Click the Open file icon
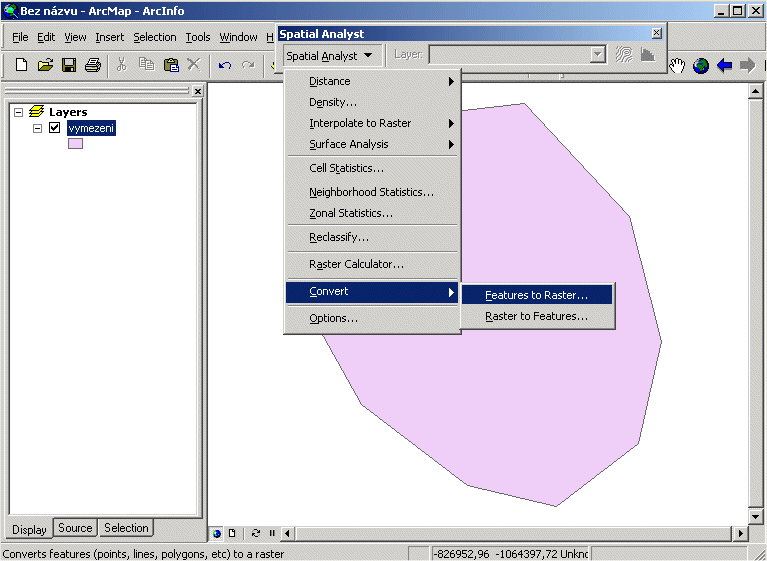The height and width of the screenshot is (561, 767). [x=45, y=65]
